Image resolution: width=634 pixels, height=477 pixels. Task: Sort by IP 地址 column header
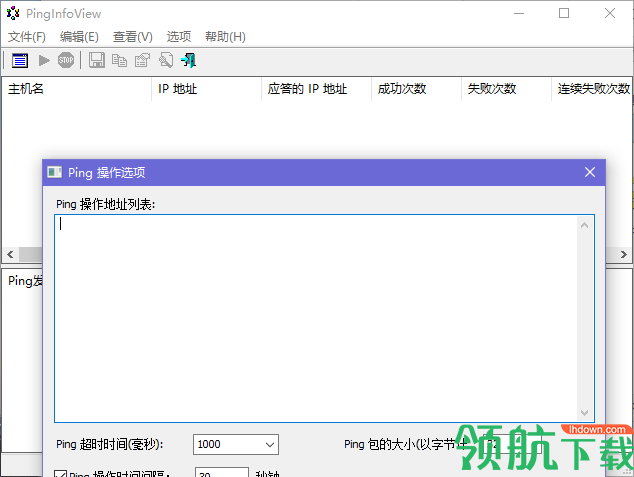(x=207, y=89)
